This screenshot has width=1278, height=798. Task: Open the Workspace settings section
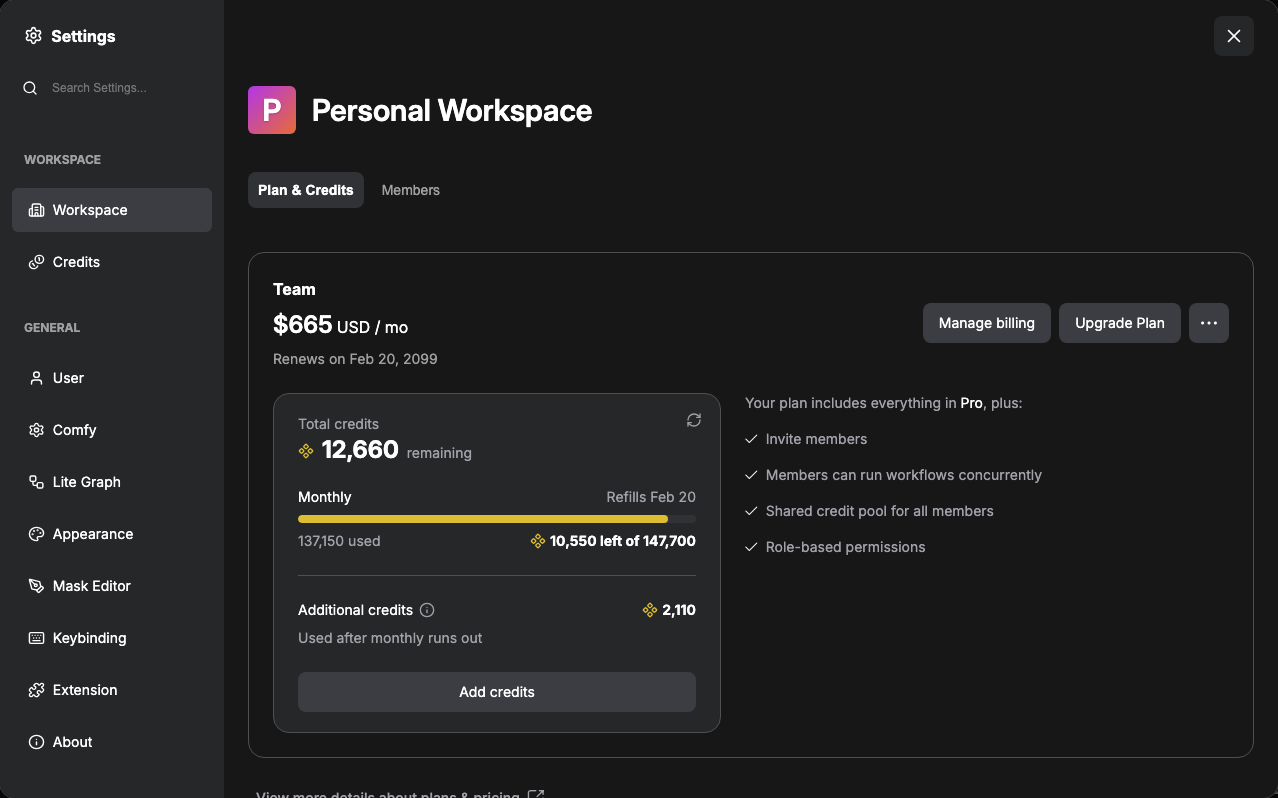coord(112,210)
